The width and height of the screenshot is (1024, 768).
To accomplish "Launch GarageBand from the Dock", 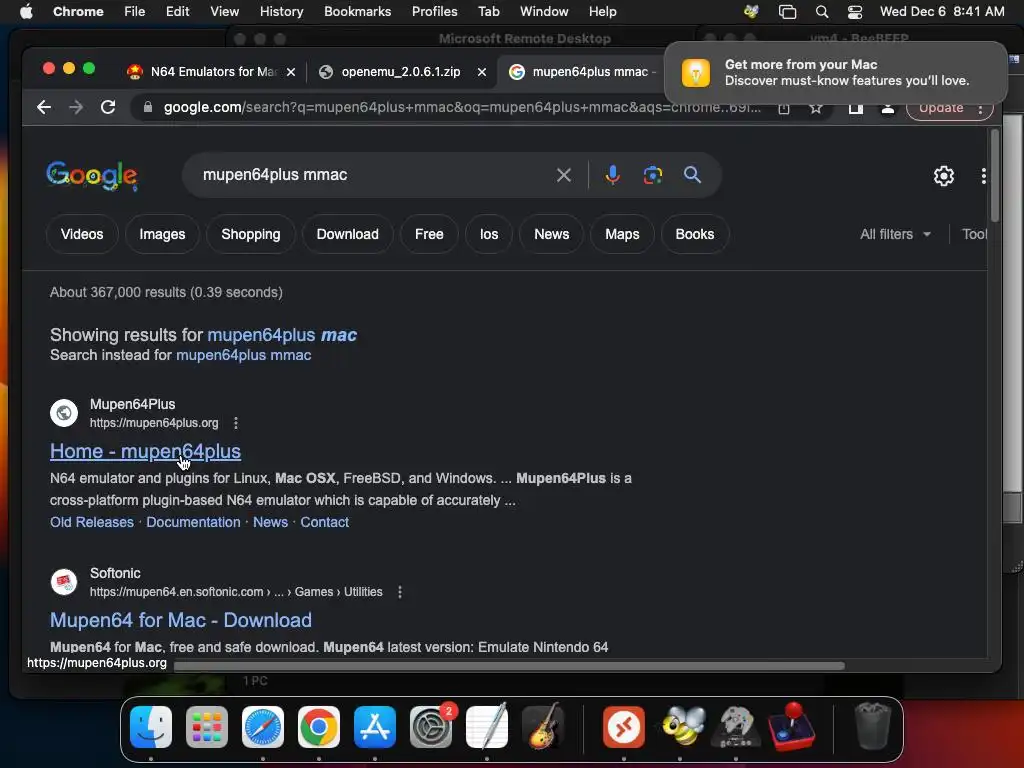I will [x=543, y=727].
